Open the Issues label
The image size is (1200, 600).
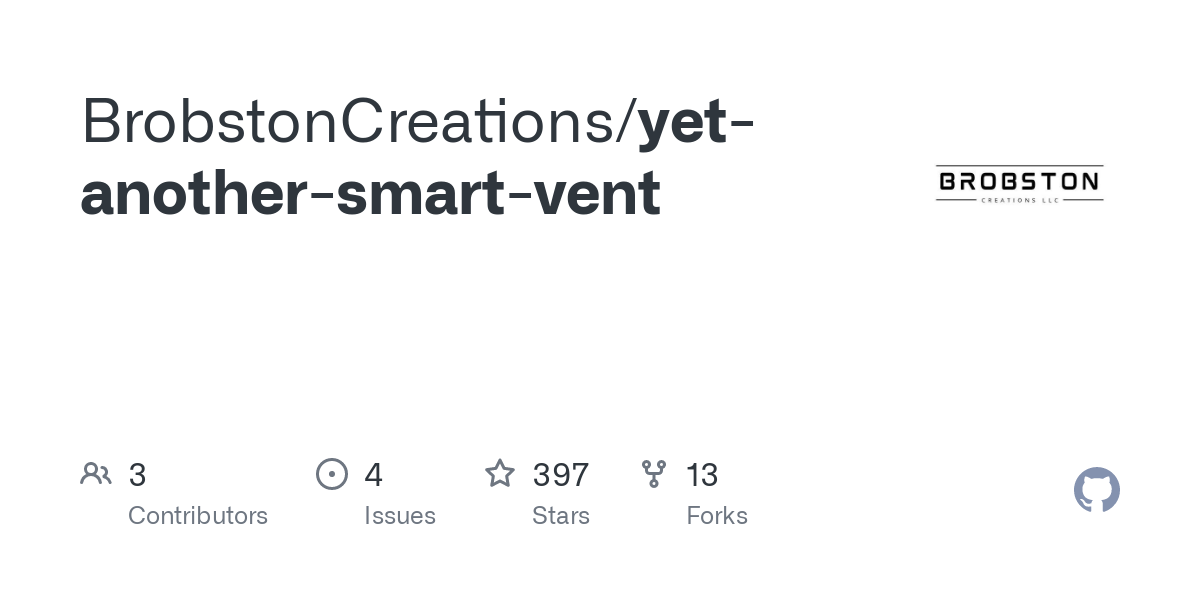point(400,516)
